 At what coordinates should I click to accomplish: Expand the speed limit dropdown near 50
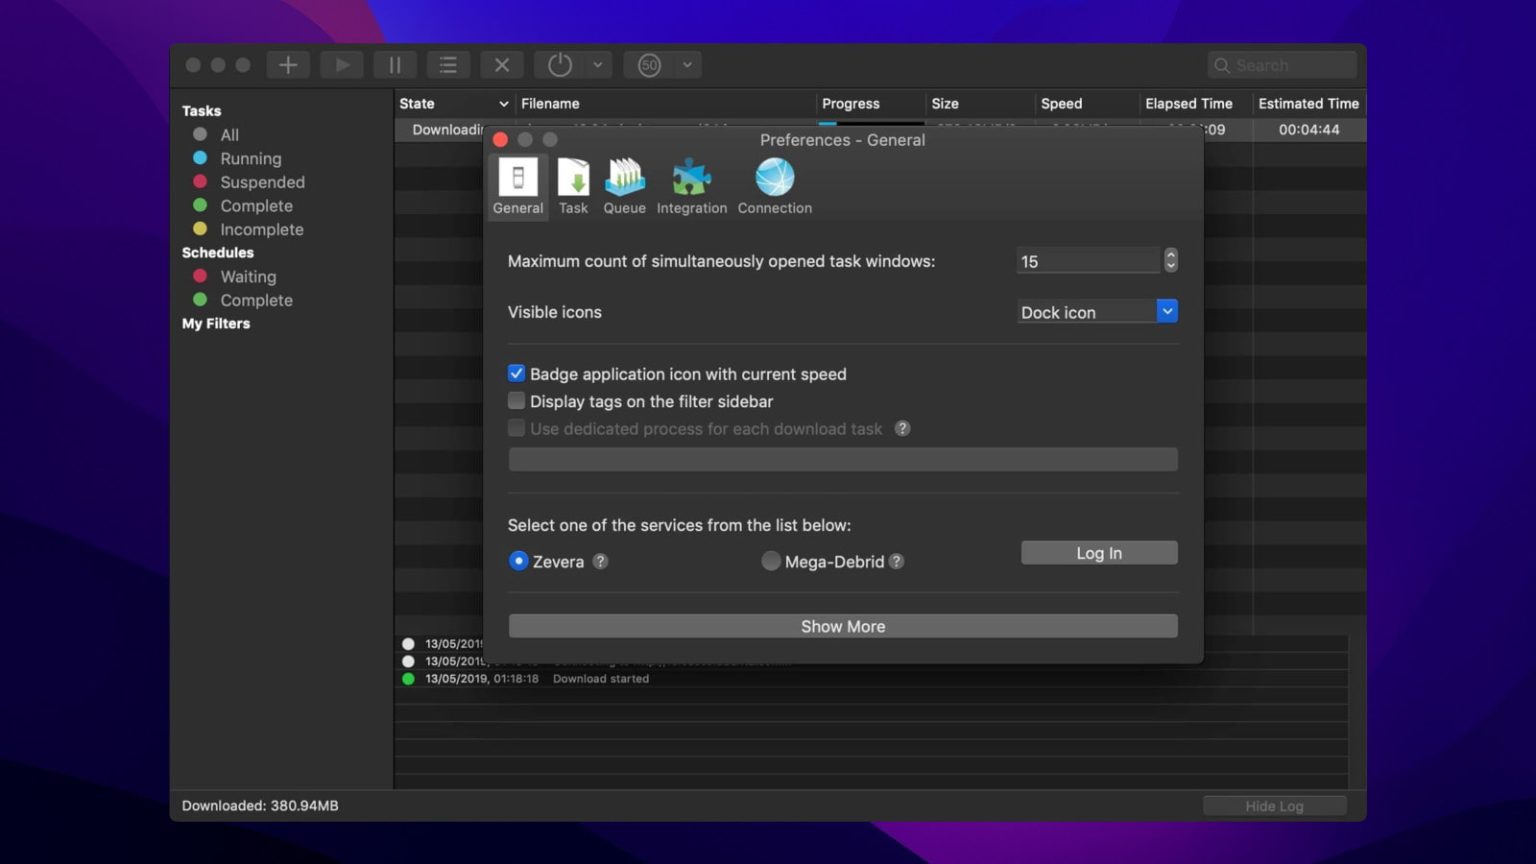coord(686,64)
